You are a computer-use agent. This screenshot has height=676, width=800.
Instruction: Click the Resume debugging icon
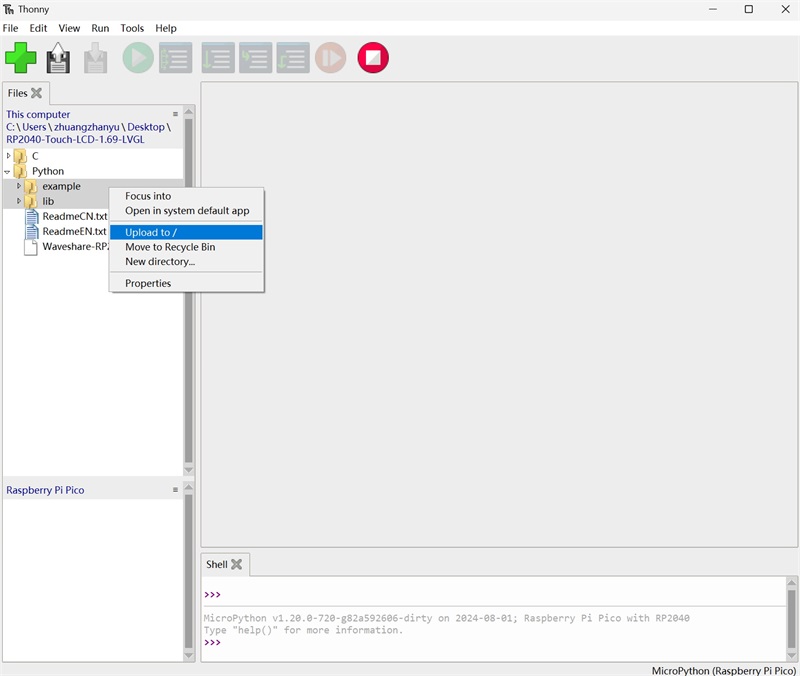coord(331,58)
